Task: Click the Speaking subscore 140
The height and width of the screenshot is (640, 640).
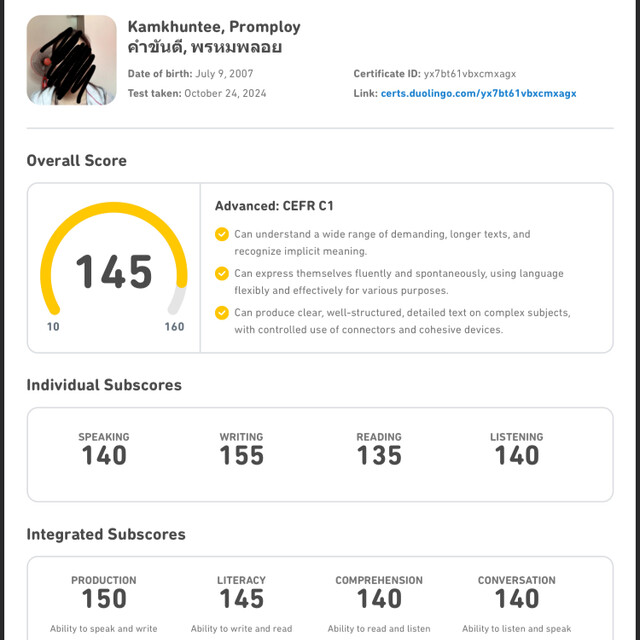Action: click(x=104, y=455)
